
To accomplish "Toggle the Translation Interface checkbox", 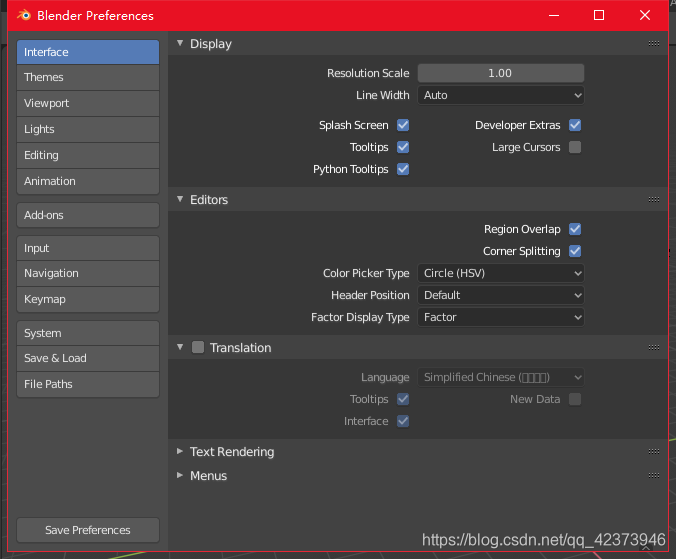I will tap(403, 422).
